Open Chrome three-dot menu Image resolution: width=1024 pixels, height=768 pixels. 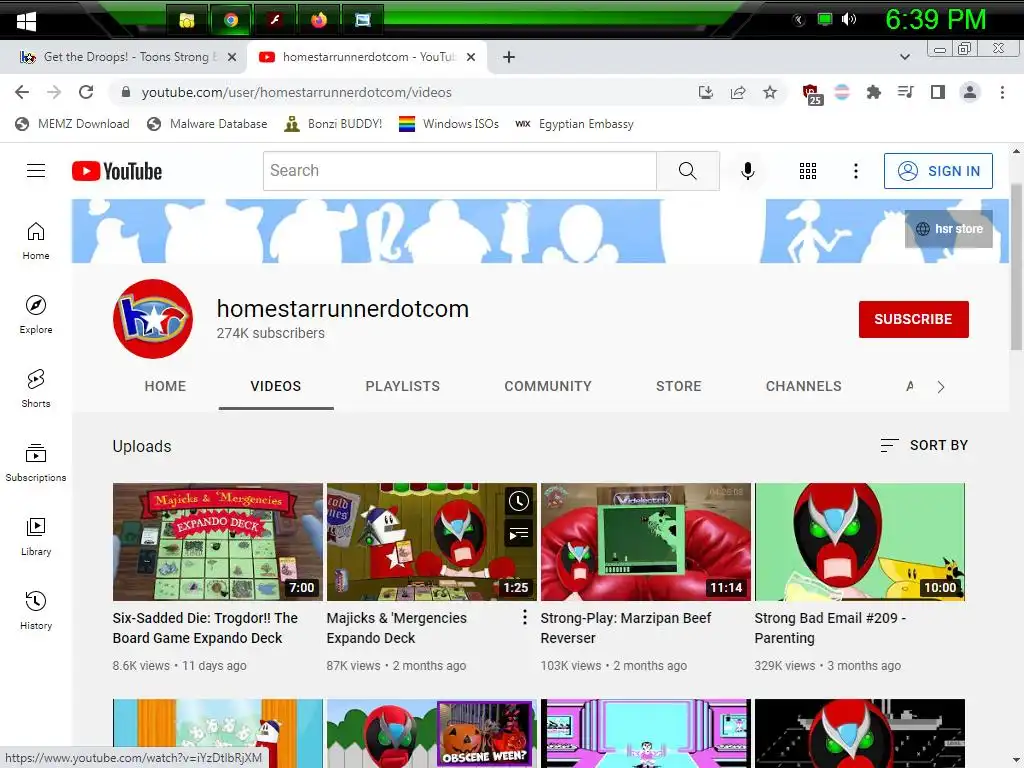pos(1002,92)
